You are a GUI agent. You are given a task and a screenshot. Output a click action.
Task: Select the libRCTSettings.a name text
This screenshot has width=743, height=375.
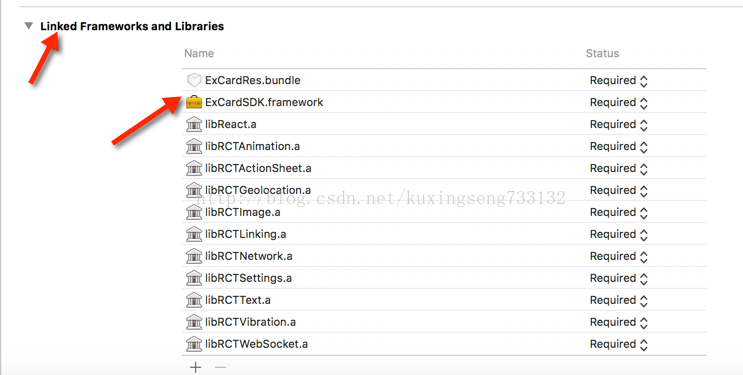(248, 278)
